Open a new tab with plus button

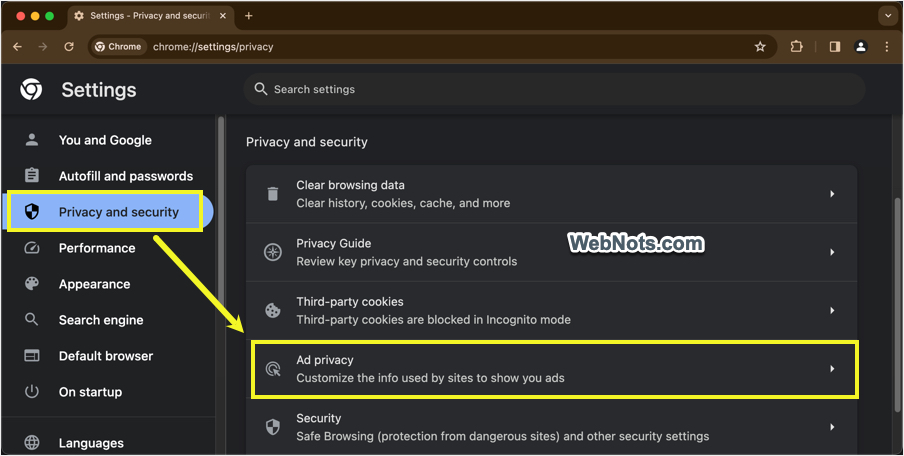[248, 16]
